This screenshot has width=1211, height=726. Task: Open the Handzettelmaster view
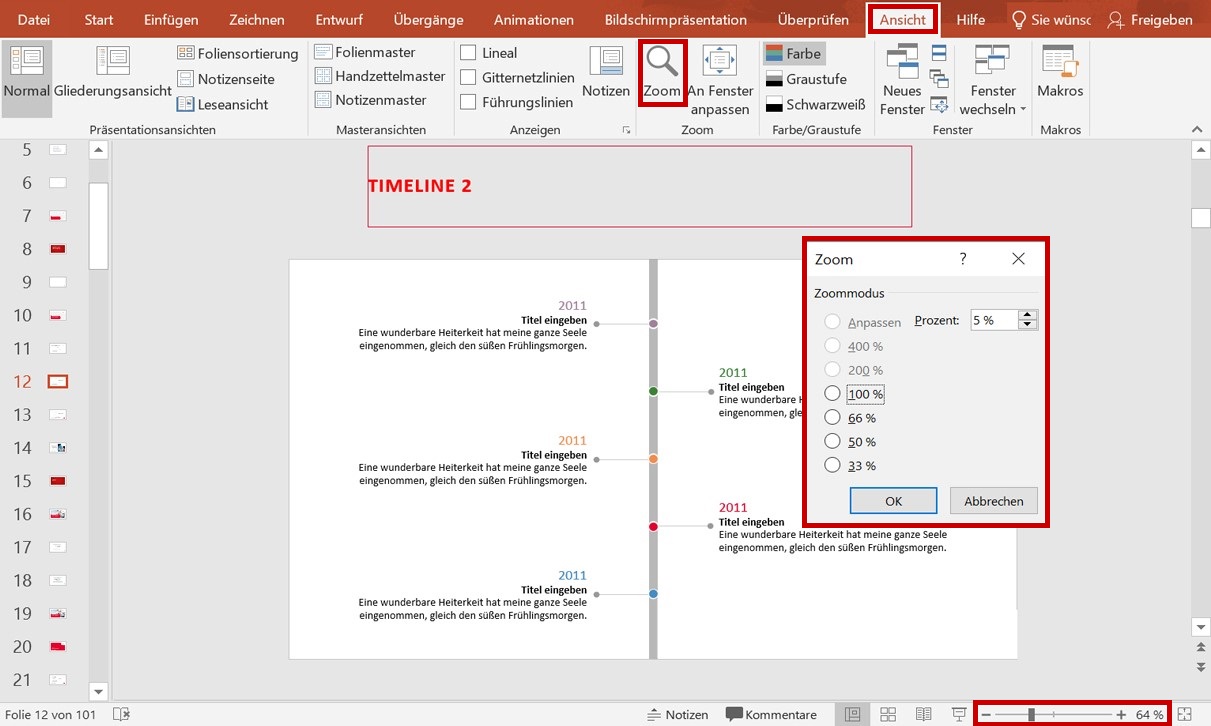[380, 76]
